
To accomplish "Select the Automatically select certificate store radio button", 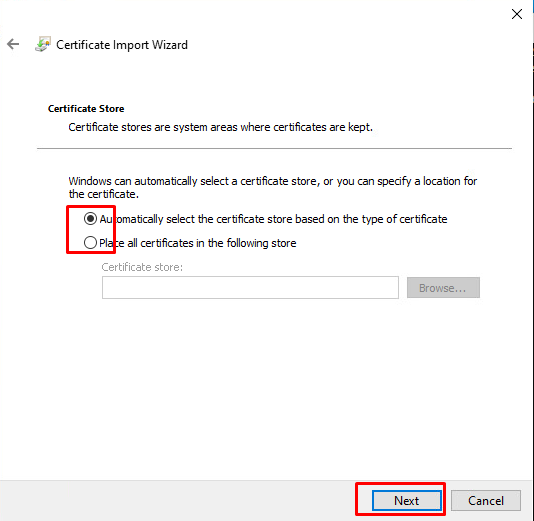I will [90, 219].
